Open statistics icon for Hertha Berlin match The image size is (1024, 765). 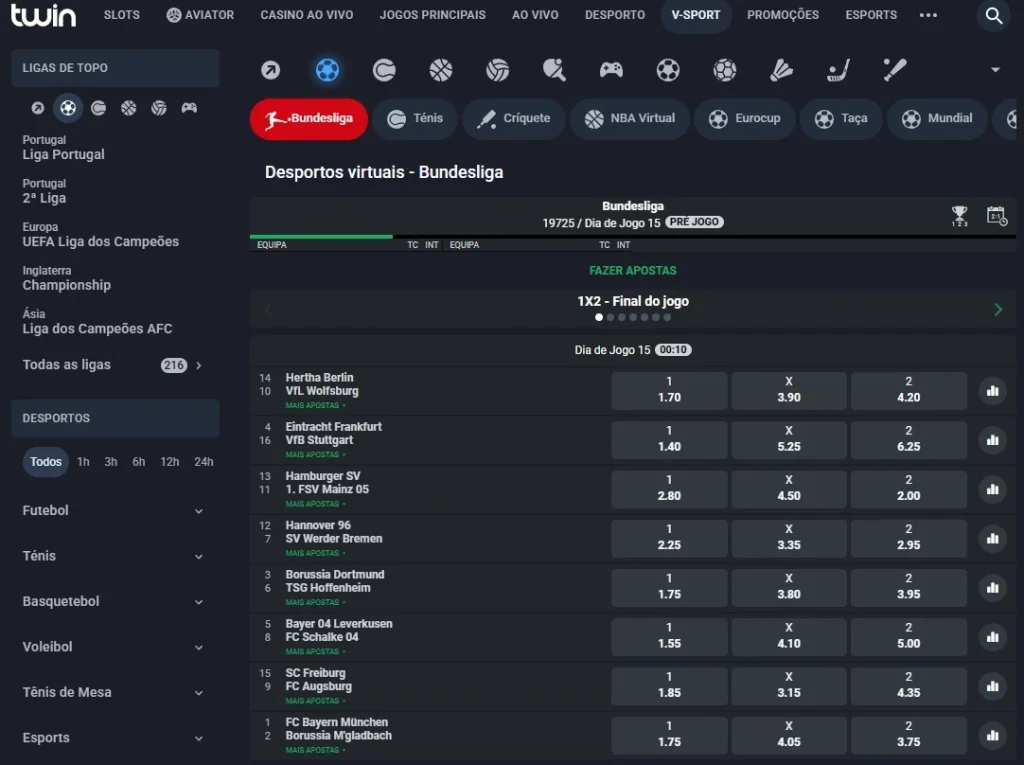[993, 391]
